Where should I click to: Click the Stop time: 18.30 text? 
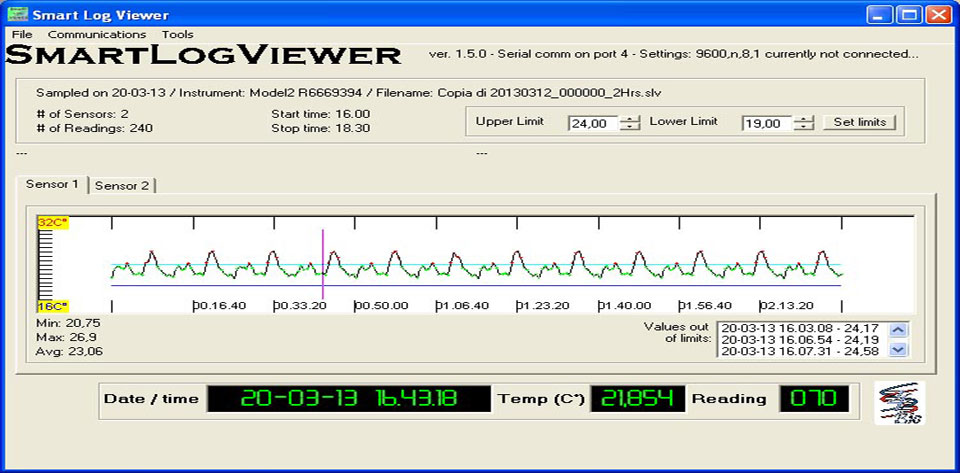[321, 128]
